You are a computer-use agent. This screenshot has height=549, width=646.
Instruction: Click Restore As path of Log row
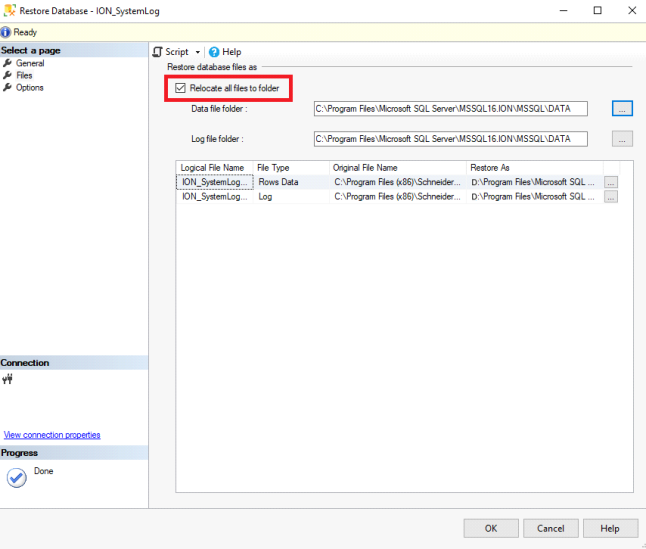(x=534, y=196)
